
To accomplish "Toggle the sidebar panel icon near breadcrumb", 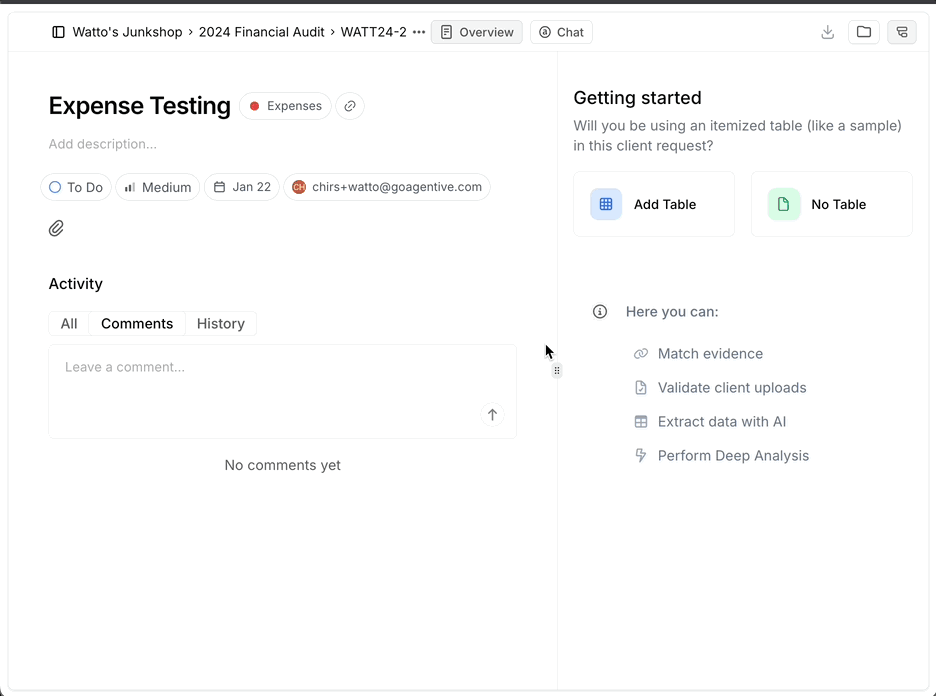I will point(58,31).
